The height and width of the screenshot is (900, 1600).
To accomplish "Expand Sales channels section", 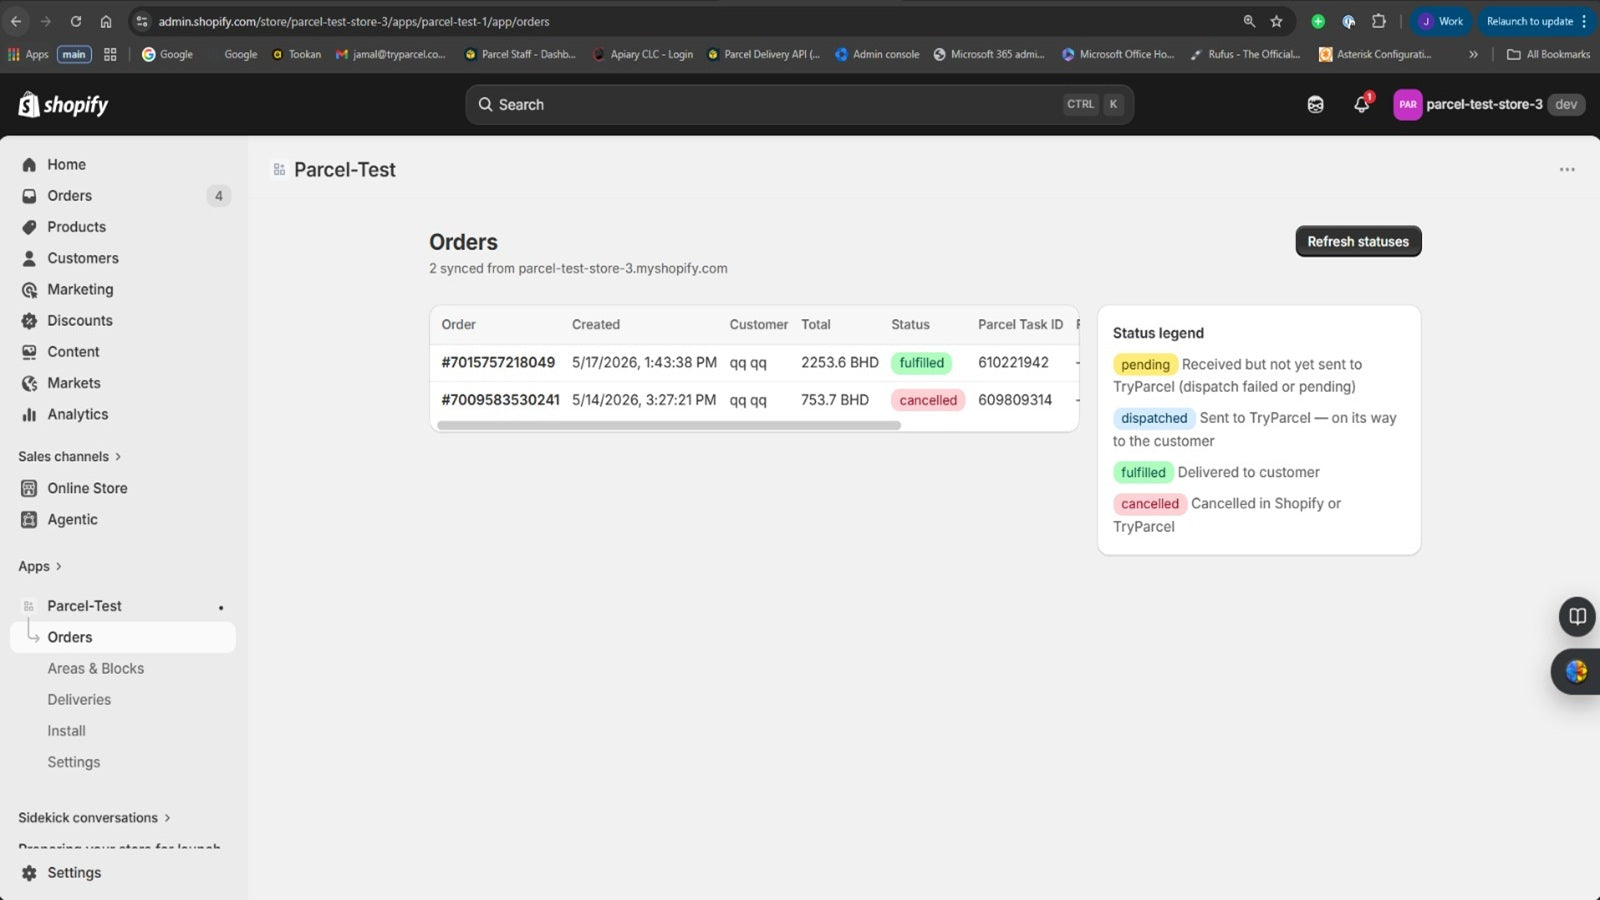I will pyautogui.click(x=69, y=457).
